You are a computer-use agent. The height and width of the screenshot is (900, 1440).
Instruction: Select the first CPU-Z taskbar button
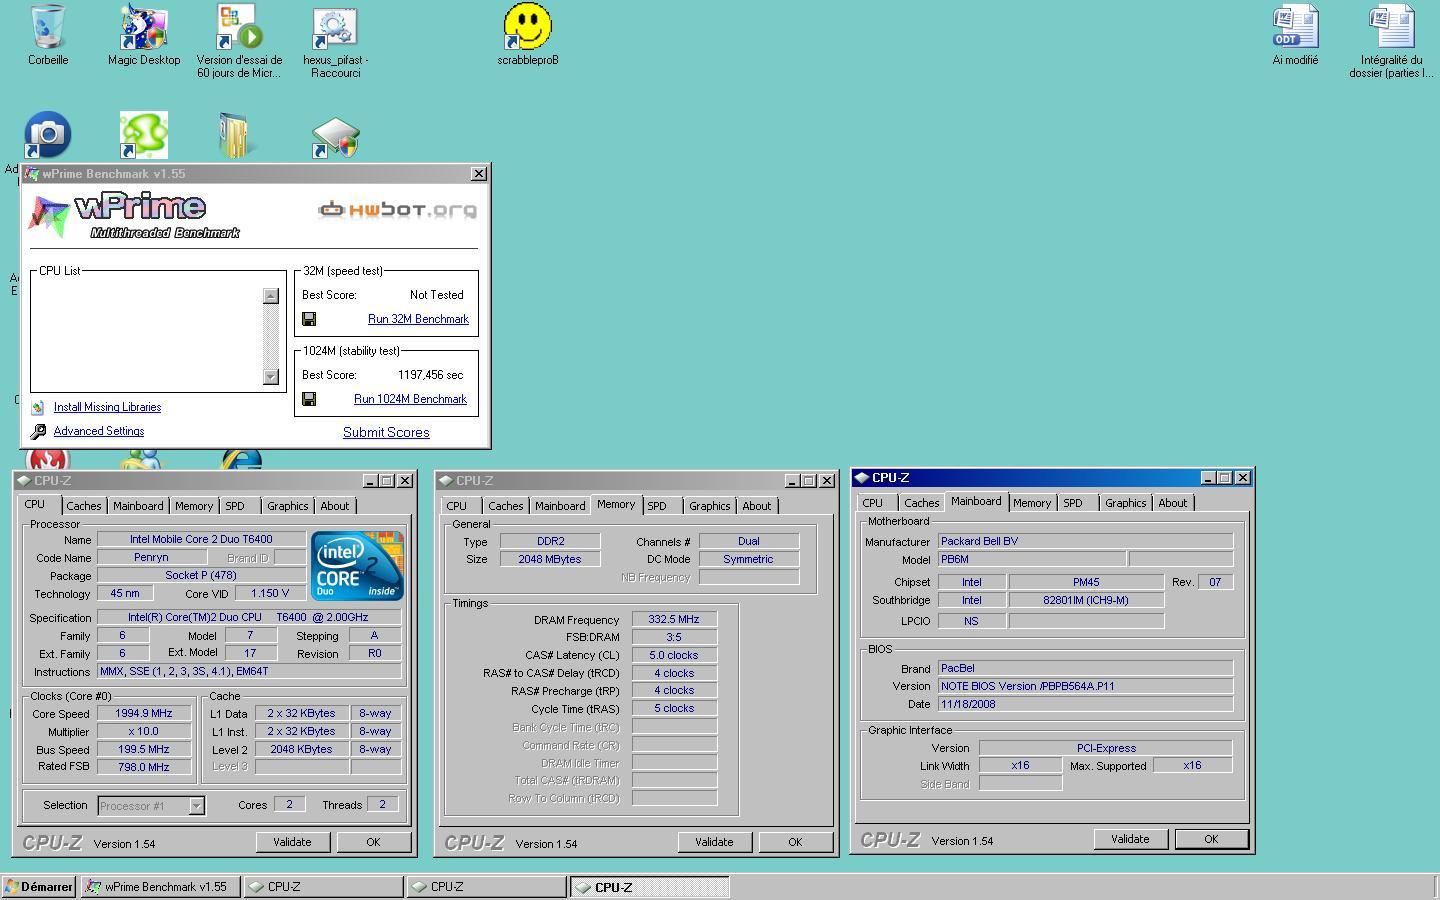(324, 887)
